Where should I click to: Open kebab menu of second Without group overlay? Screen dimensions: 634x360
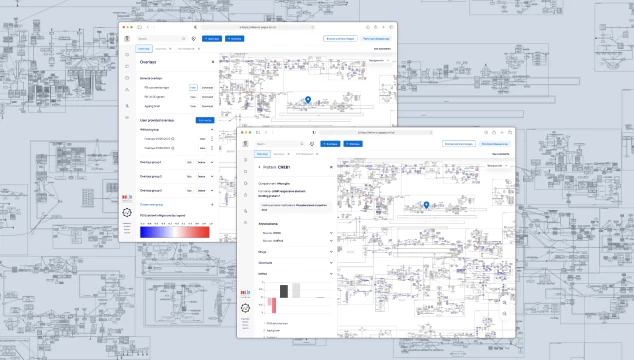point(212,148)
